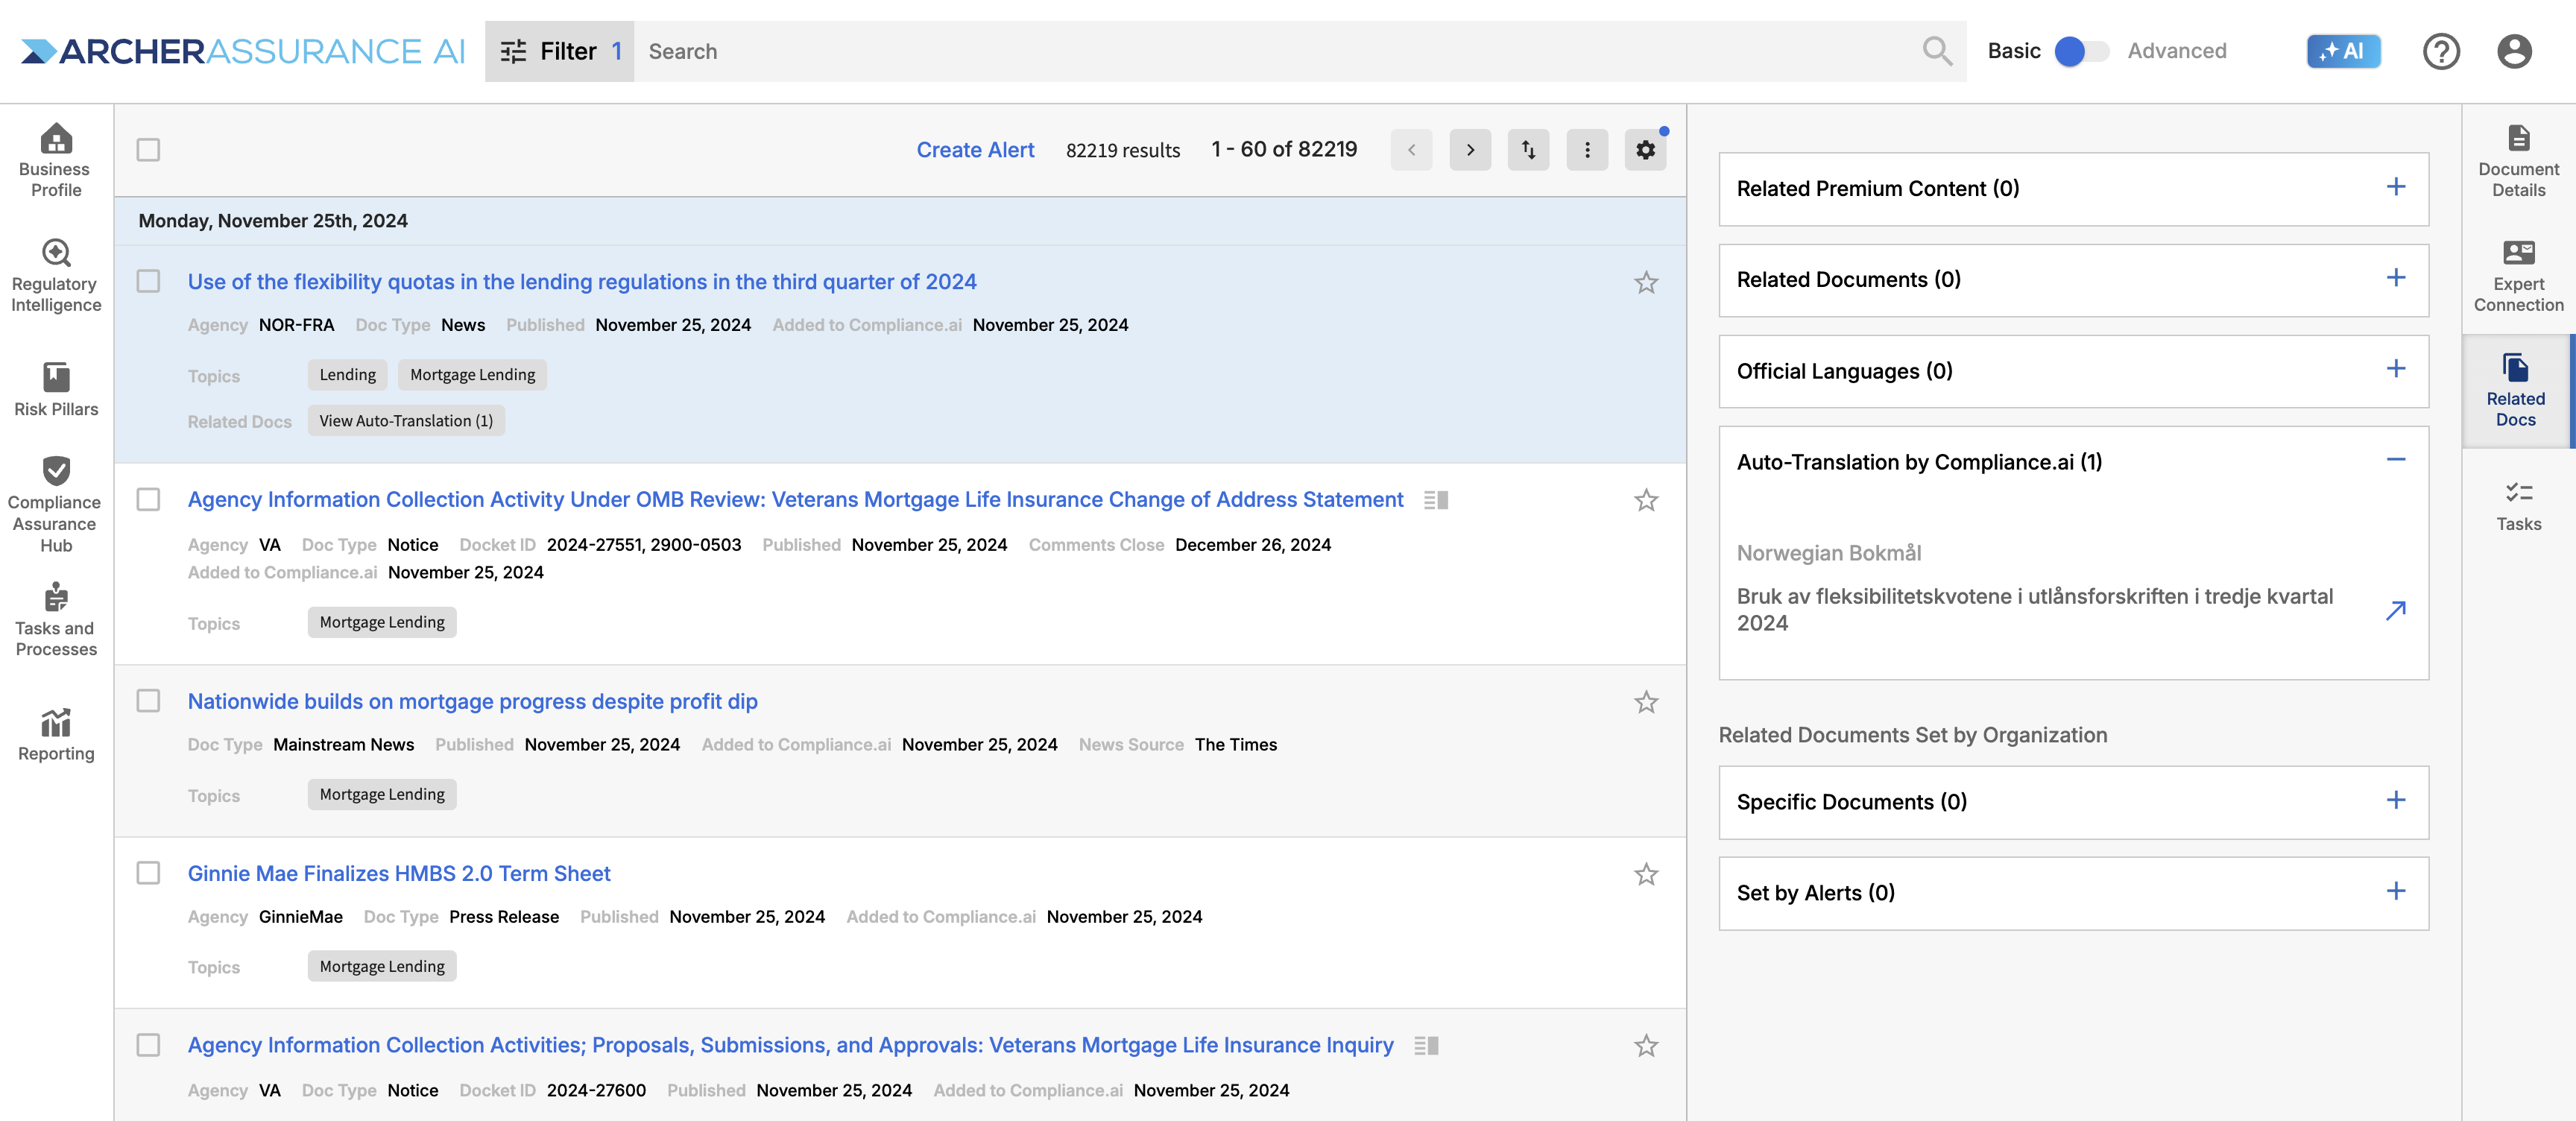2576x1121 pixels.
Task: Switch to Expert Connection tab
Action: pos(2518,276)
